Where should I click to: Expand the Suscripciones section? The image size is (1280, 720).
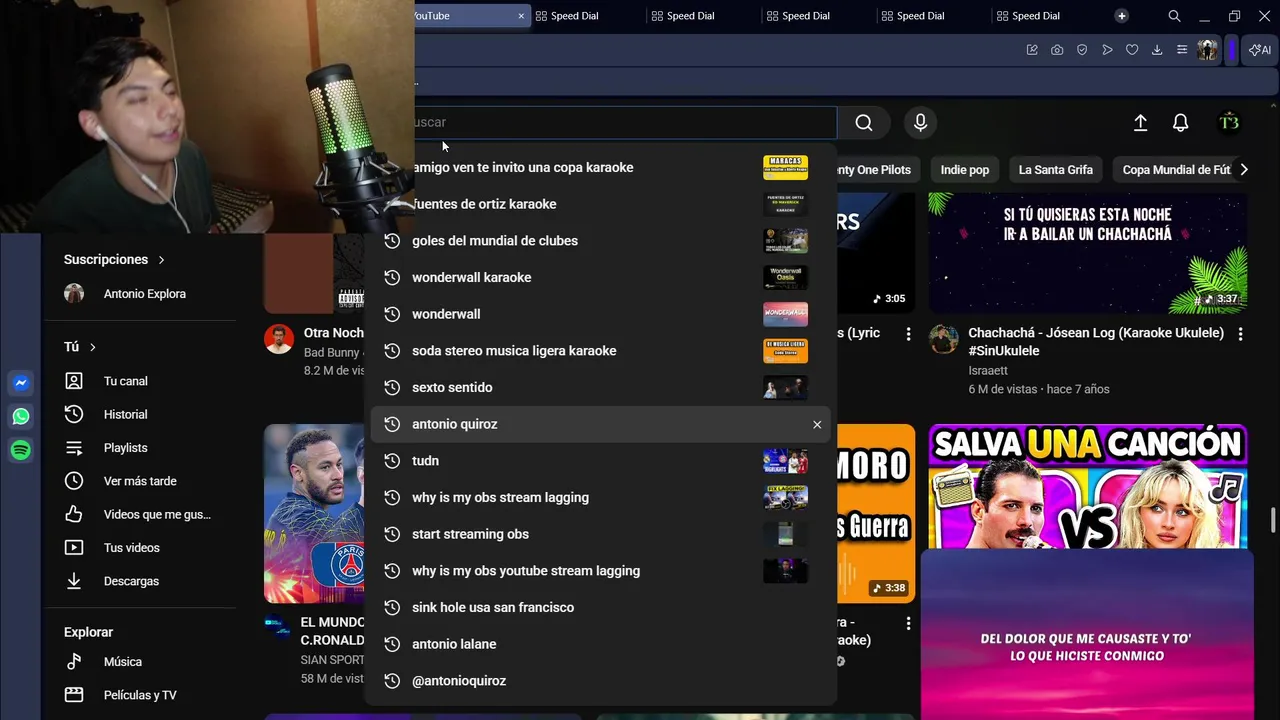click(114, 259)
